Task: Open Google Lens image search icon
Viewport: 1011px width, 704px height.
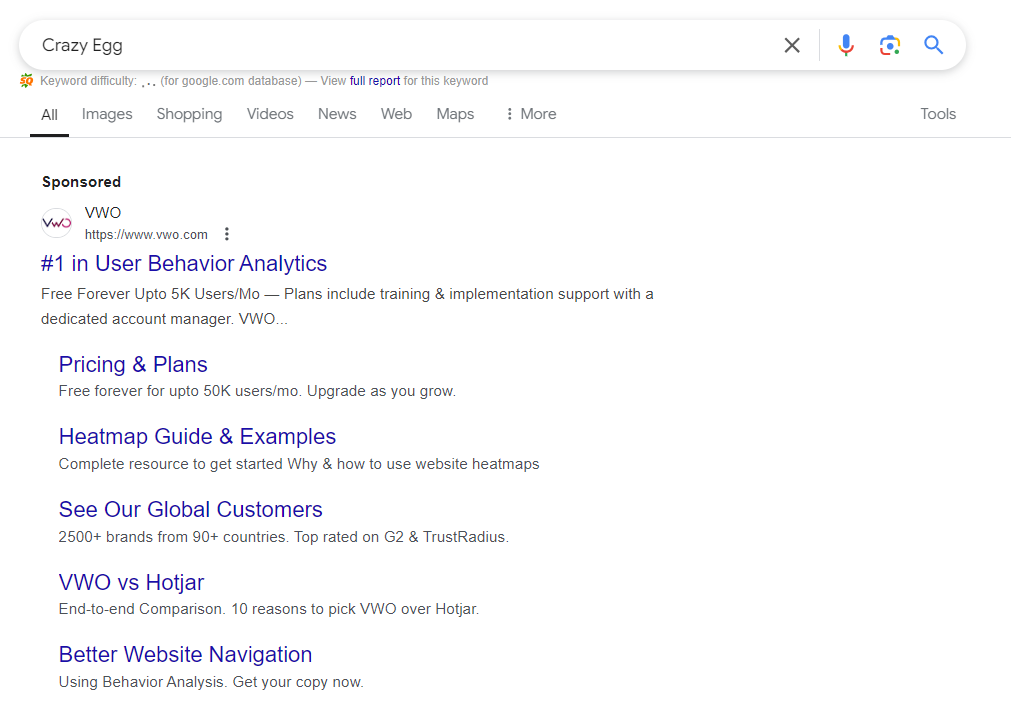Action: point(890,45)
